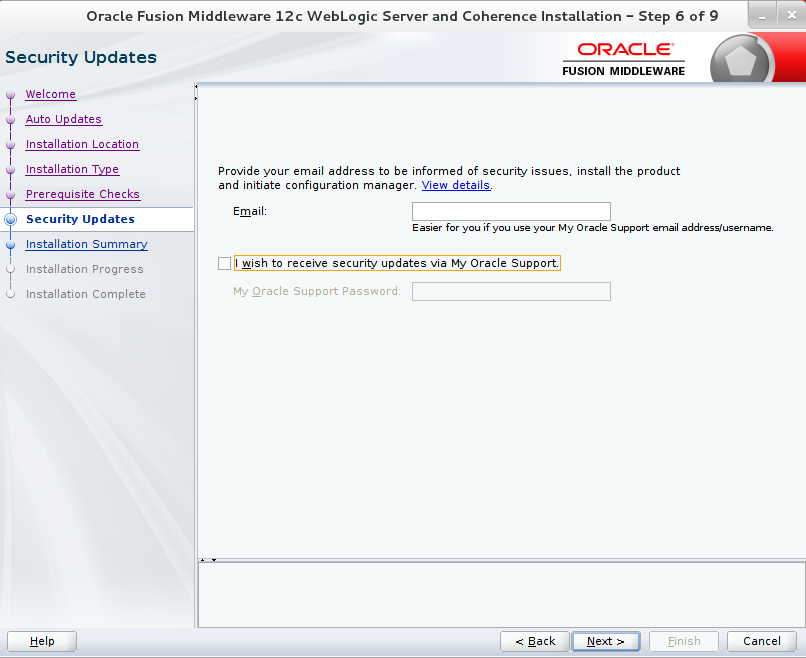Open Help for the installer
This screenshot has width=806, height=658.
tap(41, 641)
